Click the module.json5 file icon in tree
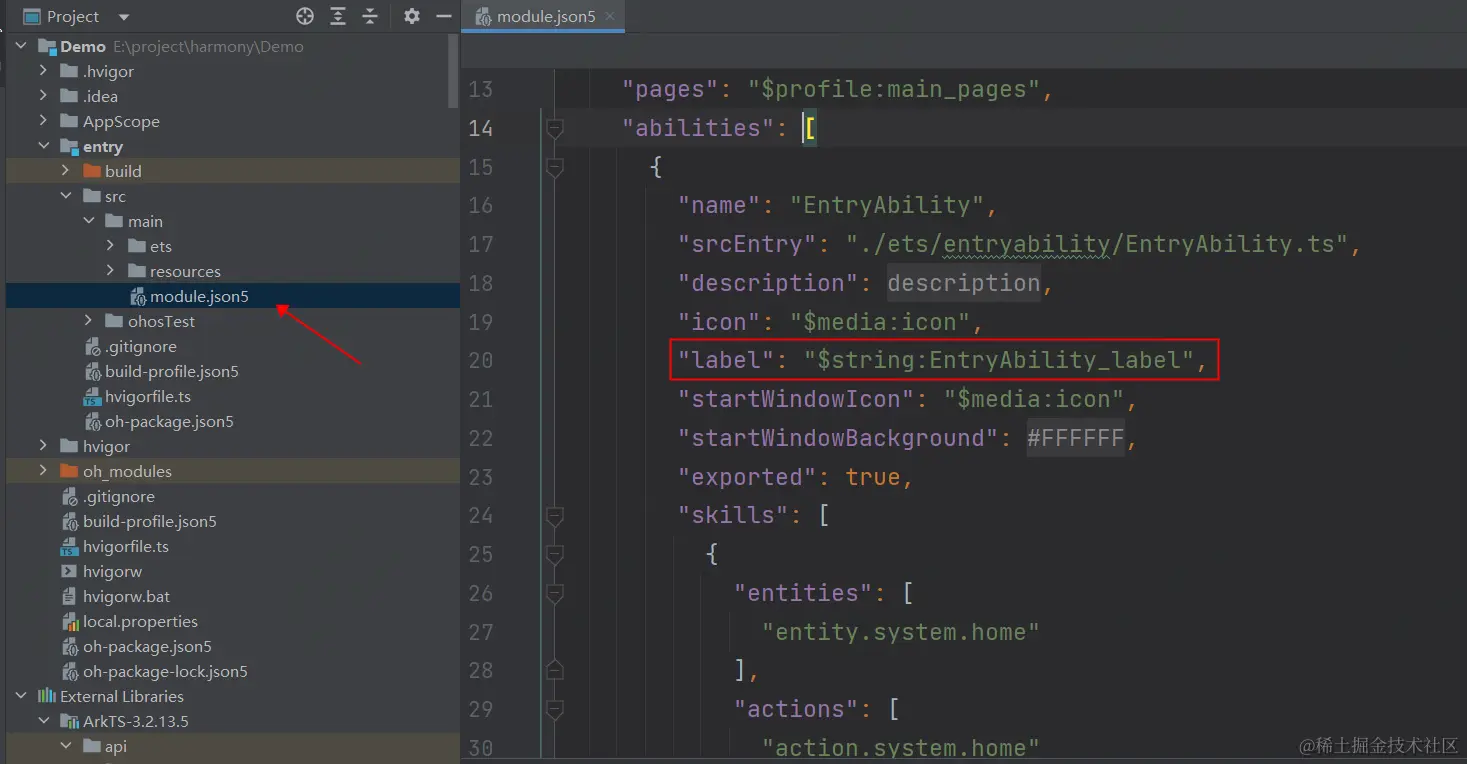This screenshot has height=764, width=1467. (x=137, y=296)
